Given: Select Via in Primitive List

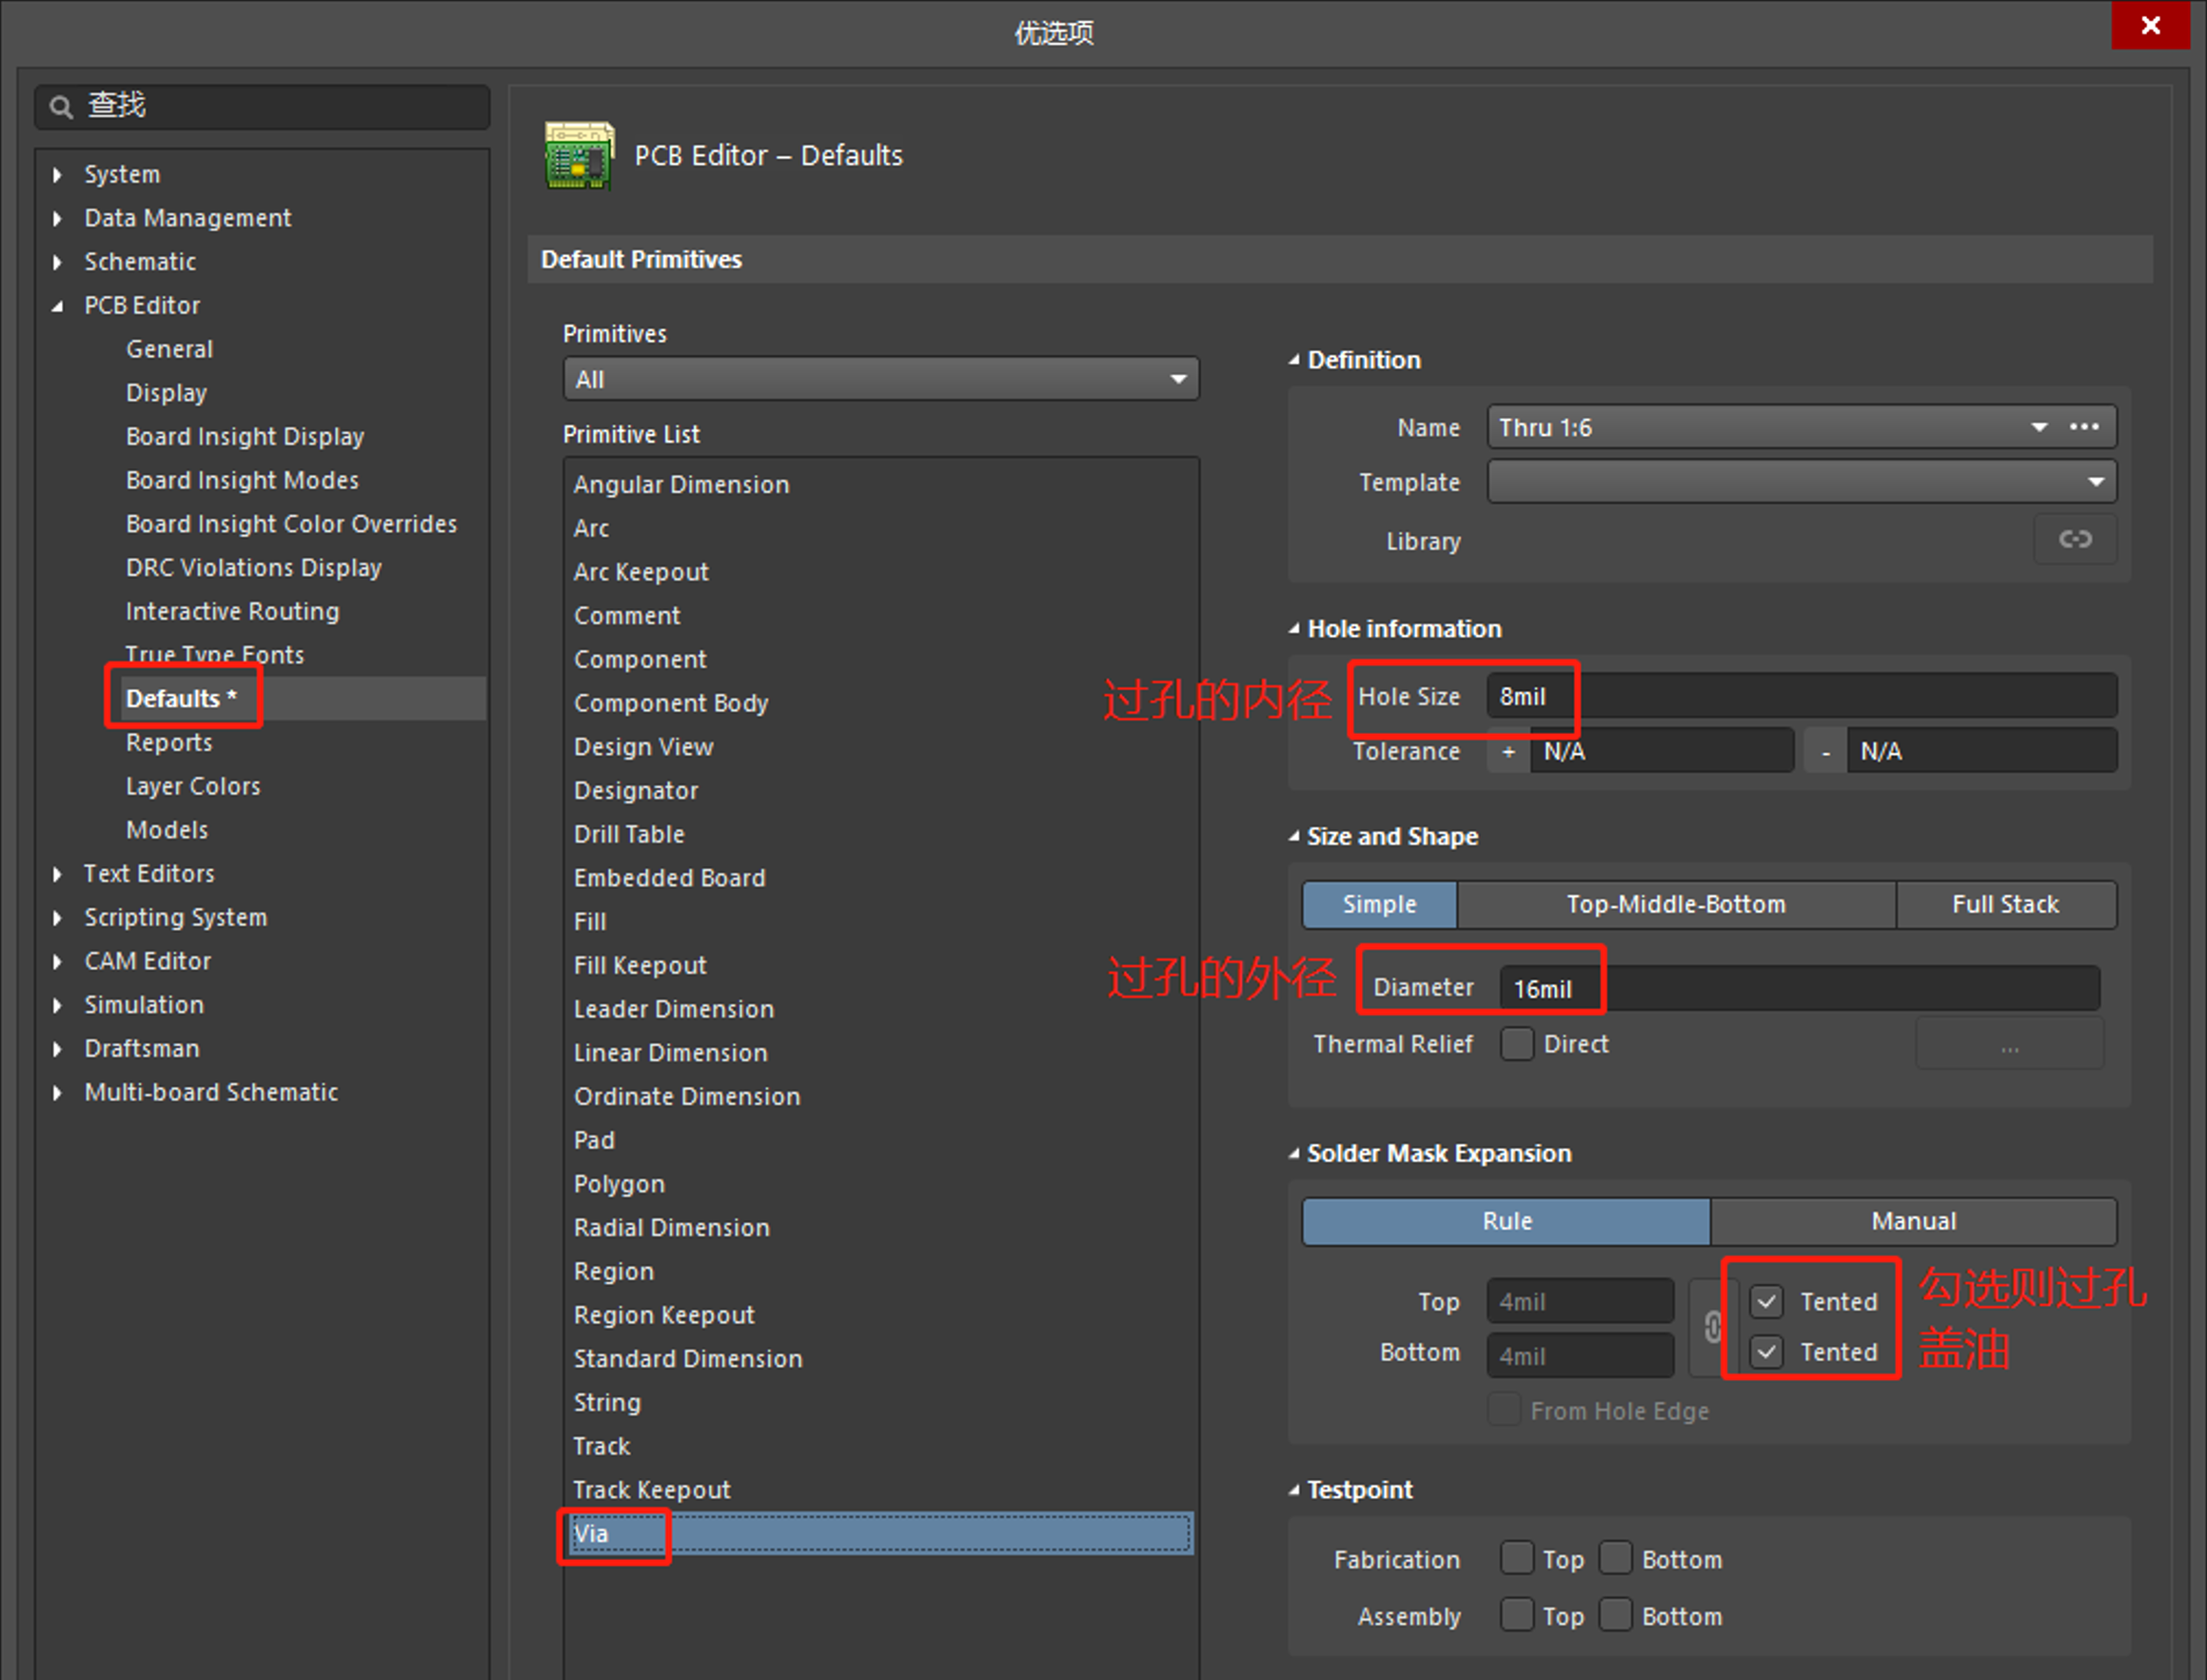Looking at the screenshot, I should [881, 1533].
